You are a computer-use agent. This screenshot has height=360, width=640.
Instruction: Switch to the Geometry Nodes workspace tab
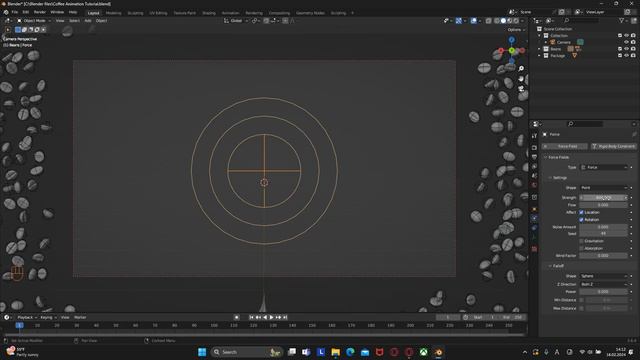pyautogui.click(x=310, y=13)
